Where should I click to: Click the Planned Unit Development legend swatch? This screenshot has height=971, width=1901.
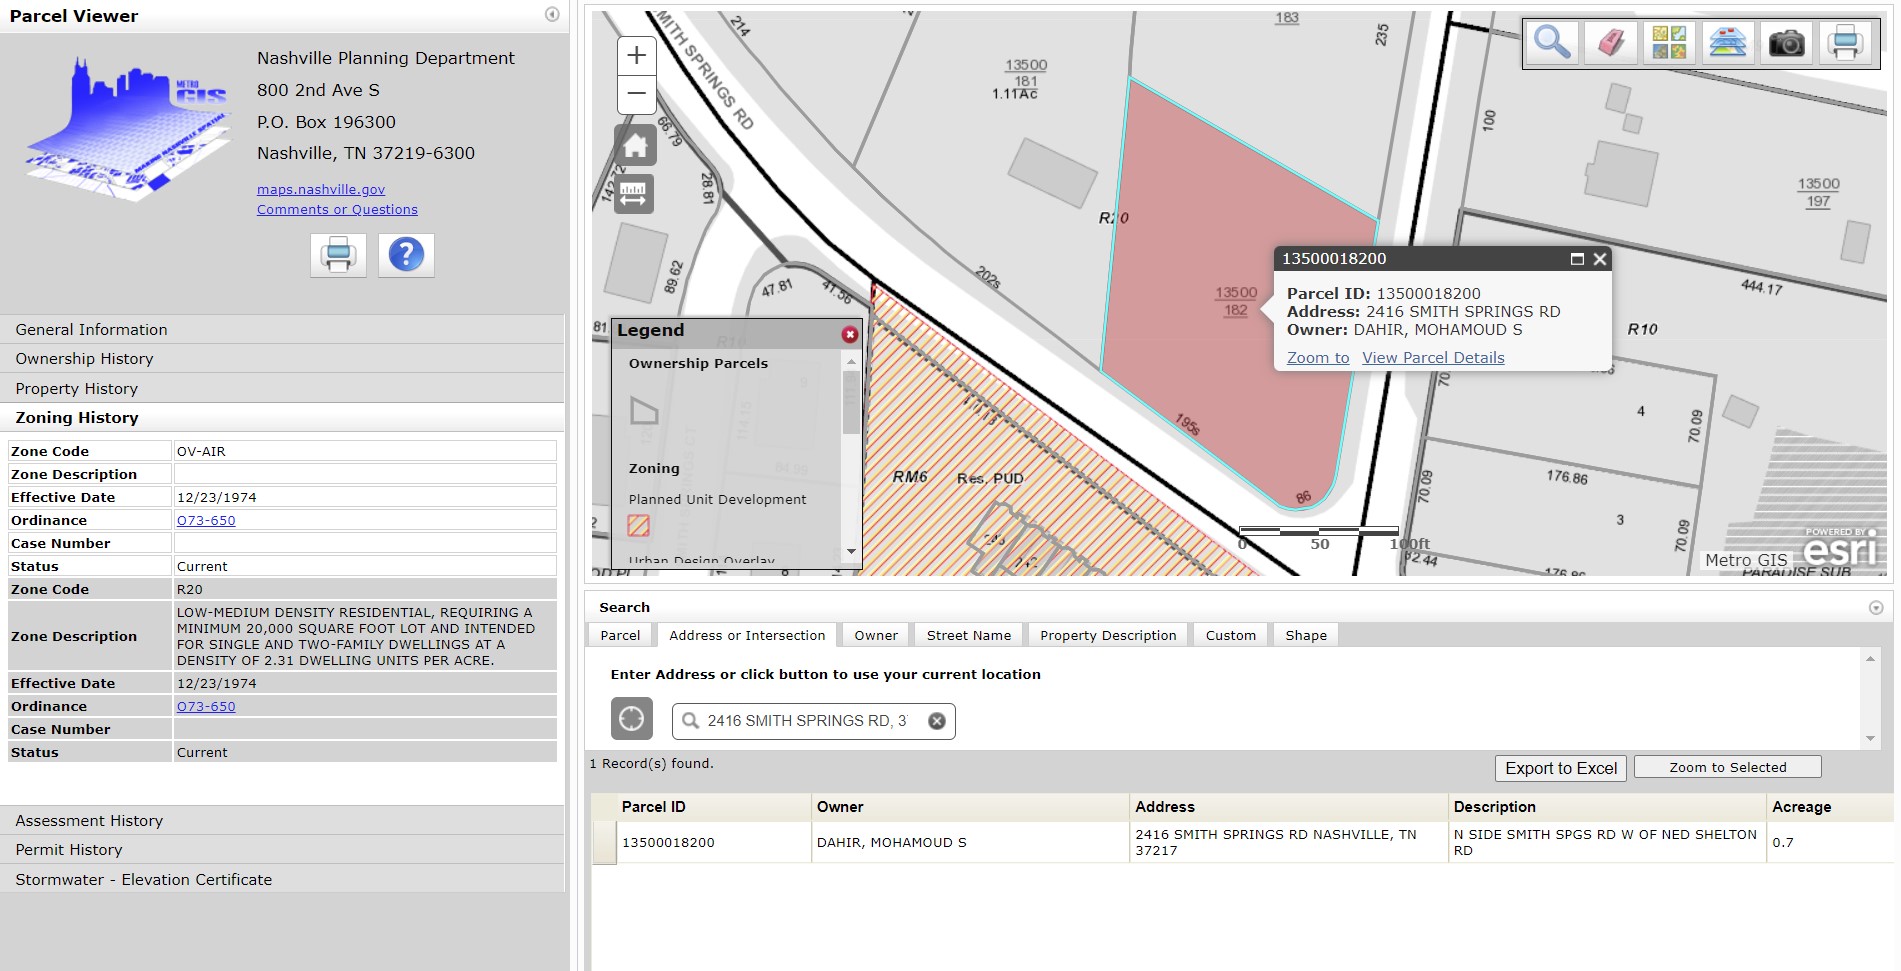tap(639, 525)
